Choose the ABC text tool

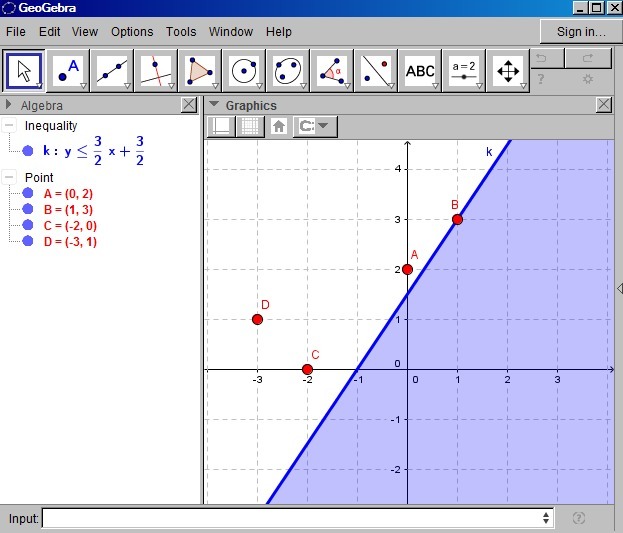[x=420, y=71]
